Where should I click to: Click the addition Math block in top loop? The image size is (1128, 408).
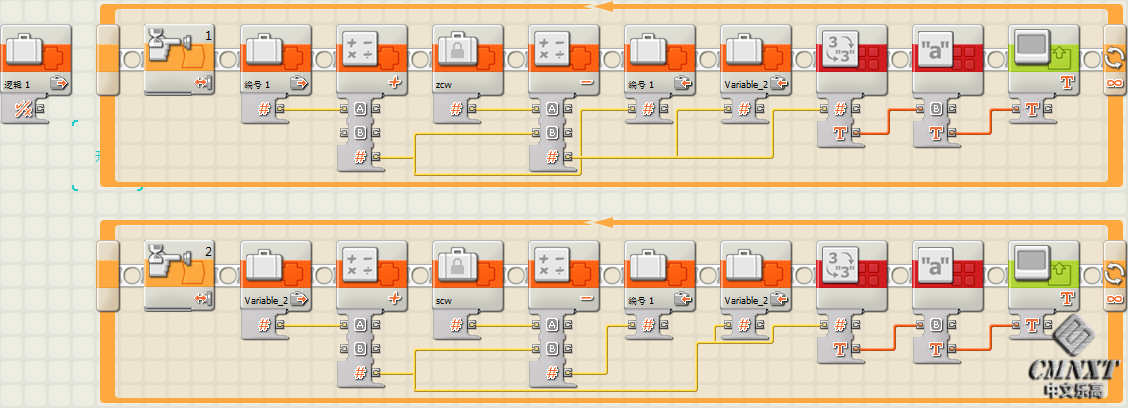click(371, 58)
